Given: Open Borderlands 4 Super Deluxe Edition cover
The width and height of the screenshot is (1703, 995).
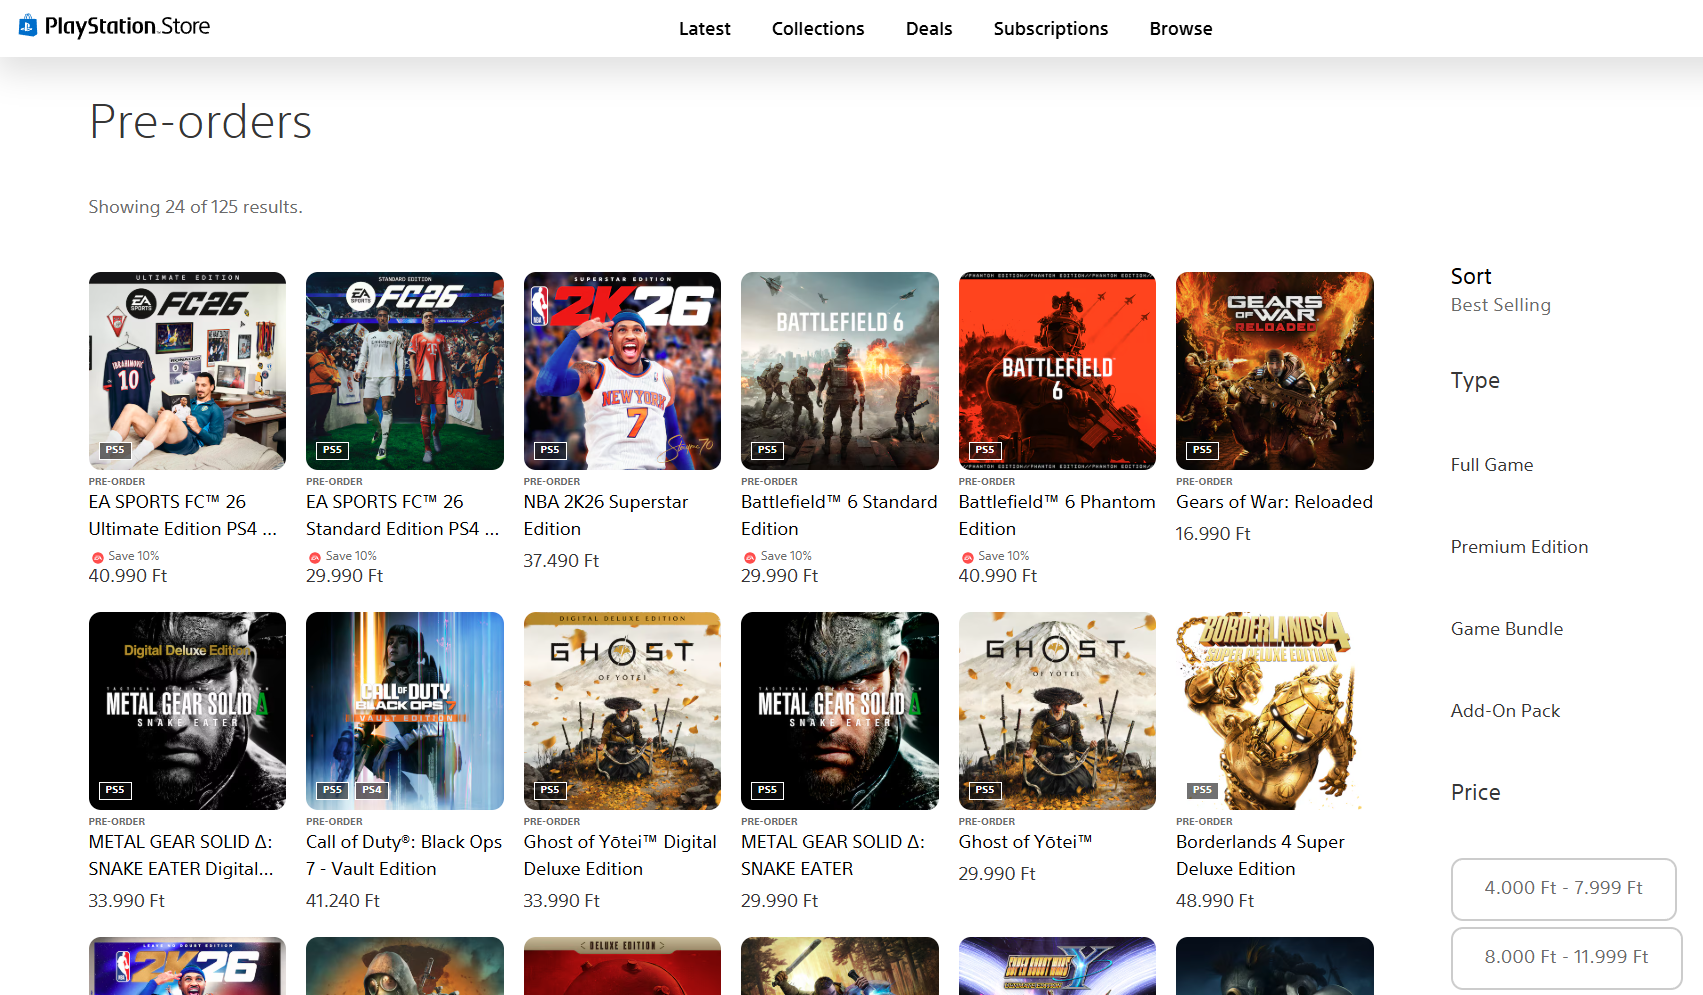Looking at the screenshot, I should pyautogui.click(x=1275, y=711).
